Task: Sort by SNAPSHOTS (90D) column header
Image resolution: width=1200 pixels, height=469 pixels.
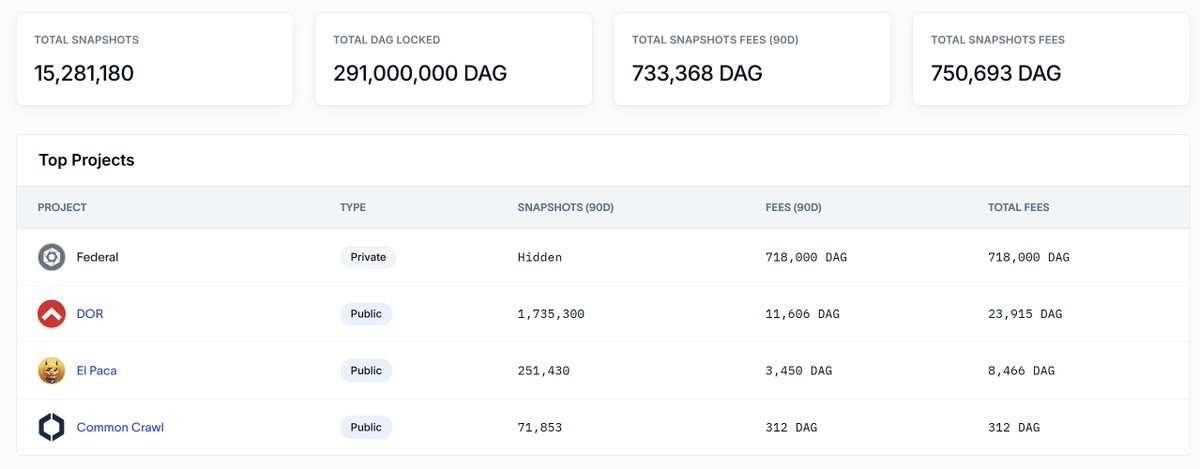Action: (x=565, y=208)
